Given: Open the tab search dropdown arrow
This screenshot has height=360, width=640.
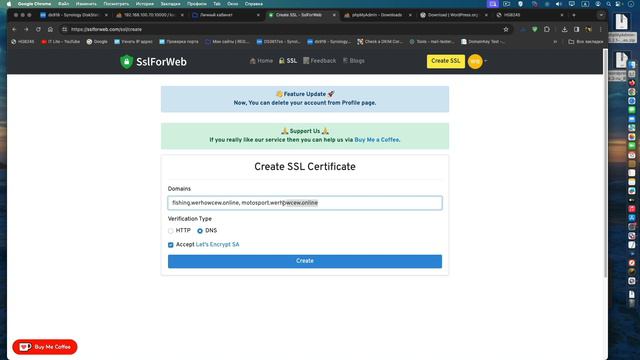Looking at the screenshot, I should pos(601,15).
